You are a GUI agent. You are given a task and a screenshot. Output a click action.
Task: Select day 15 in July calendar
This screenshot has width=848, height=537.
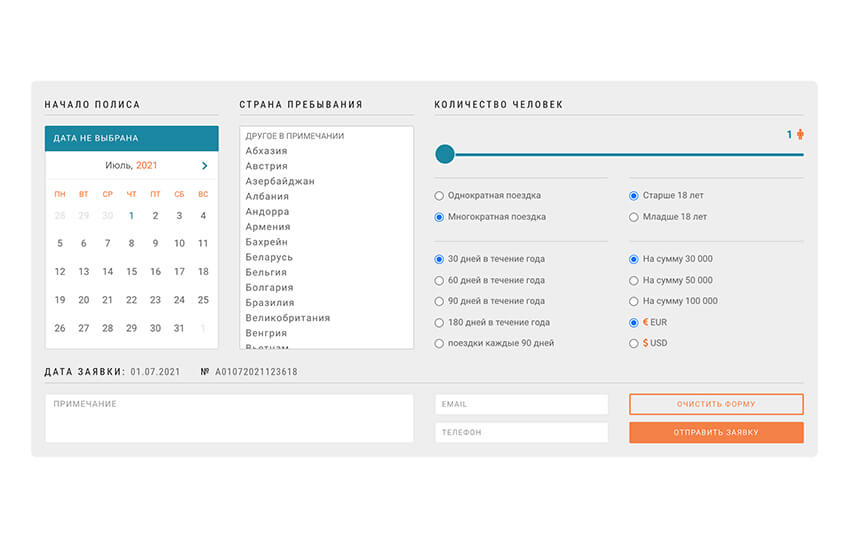point(131,272)
